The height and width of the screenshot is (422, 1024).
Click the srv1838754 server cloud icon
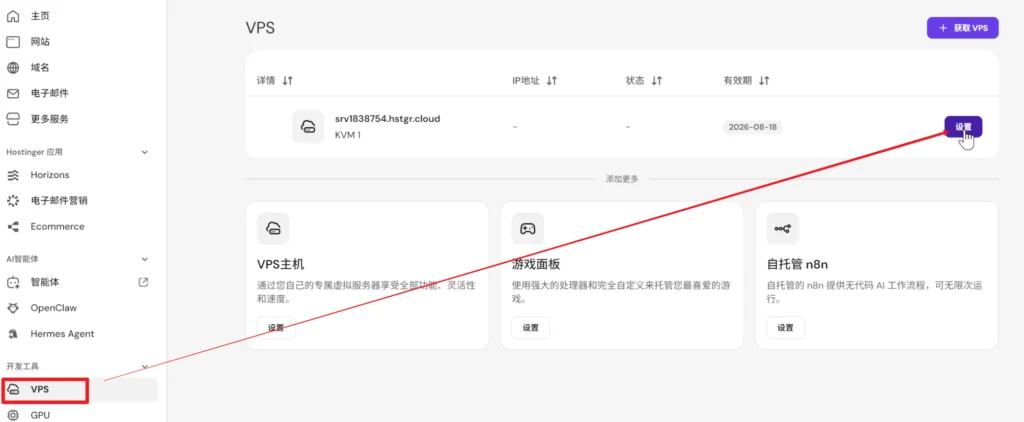click(308, 126)
